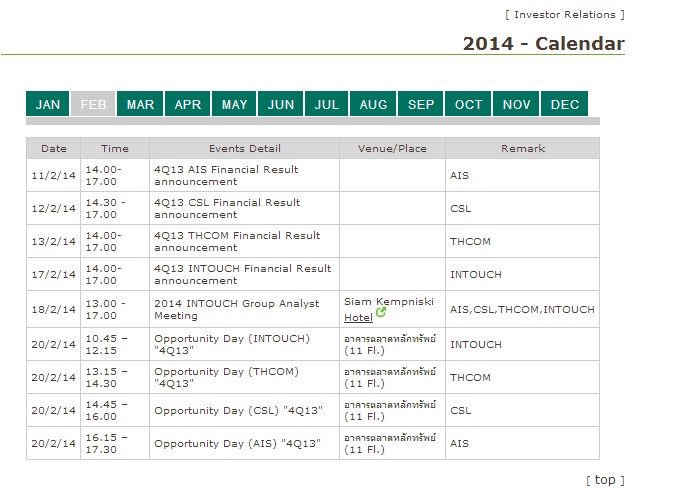Click the 16.15 – 17.30 time cell
Viewport: 677px width, 488px height.
pos(115,443)
